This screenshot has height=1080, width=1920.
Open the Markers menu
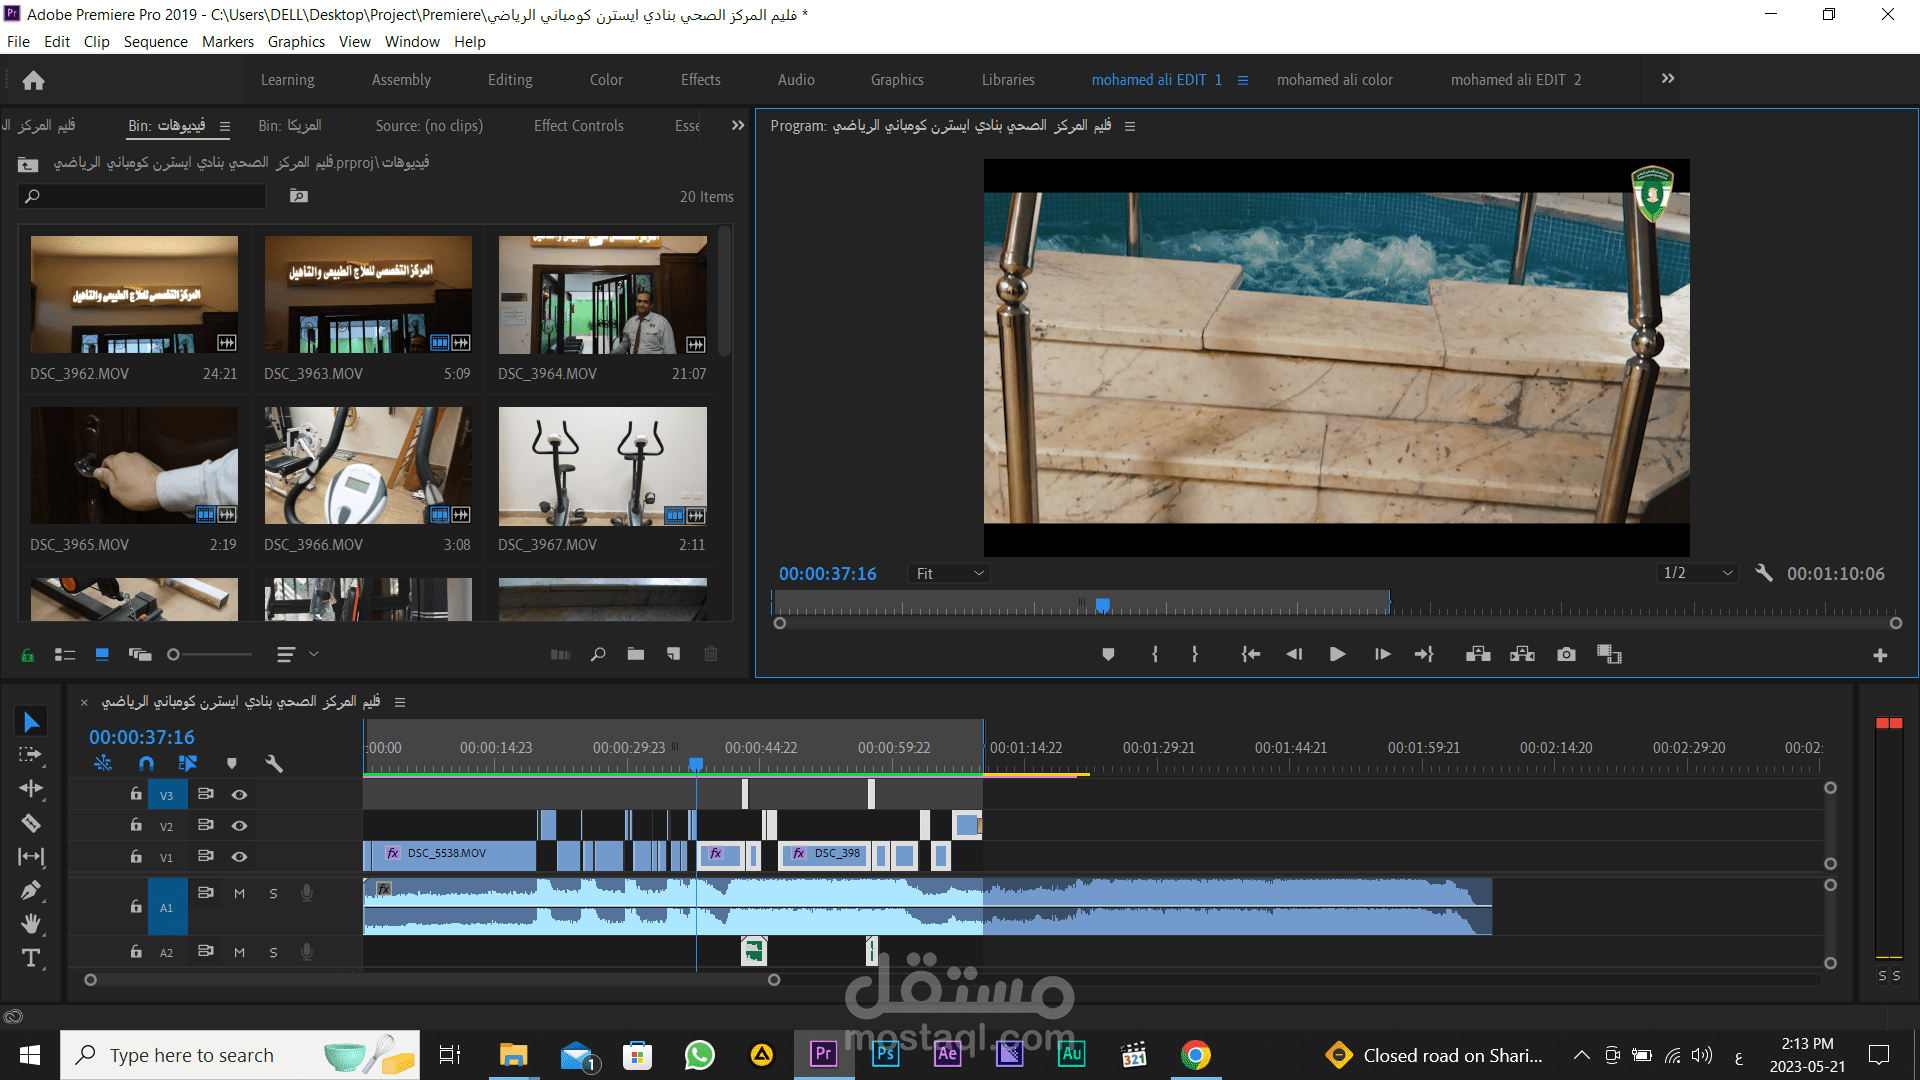click(x=228, y=41)
